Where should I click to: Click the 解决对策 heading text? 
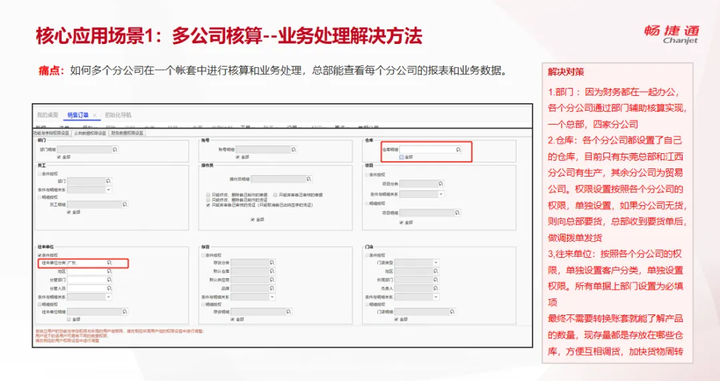566,72
